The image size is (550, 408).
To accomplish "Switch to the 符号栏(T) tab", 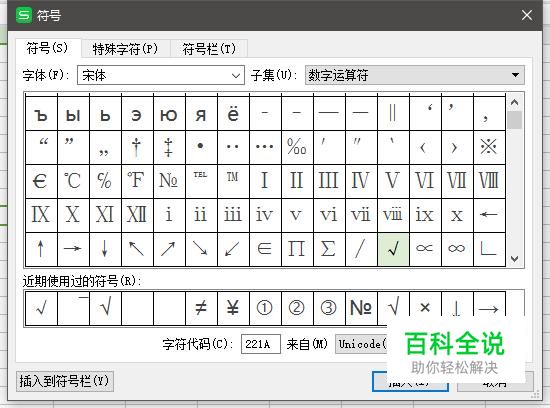I will point(209,49).
